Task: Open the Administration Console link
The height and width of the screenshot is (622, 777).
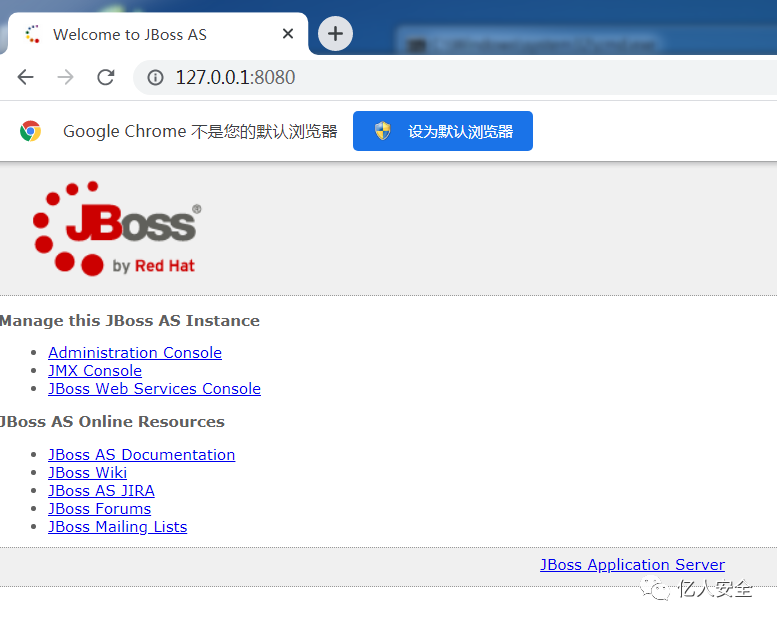Action: point(135,352)
